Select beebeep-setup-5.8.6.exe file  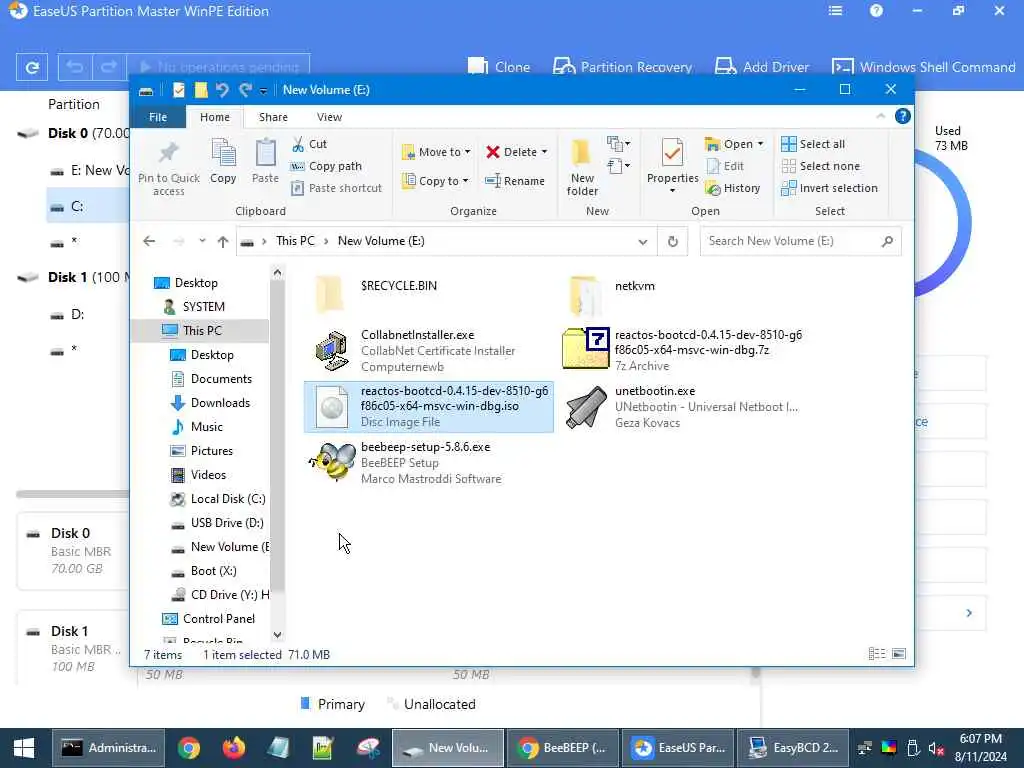428,463
